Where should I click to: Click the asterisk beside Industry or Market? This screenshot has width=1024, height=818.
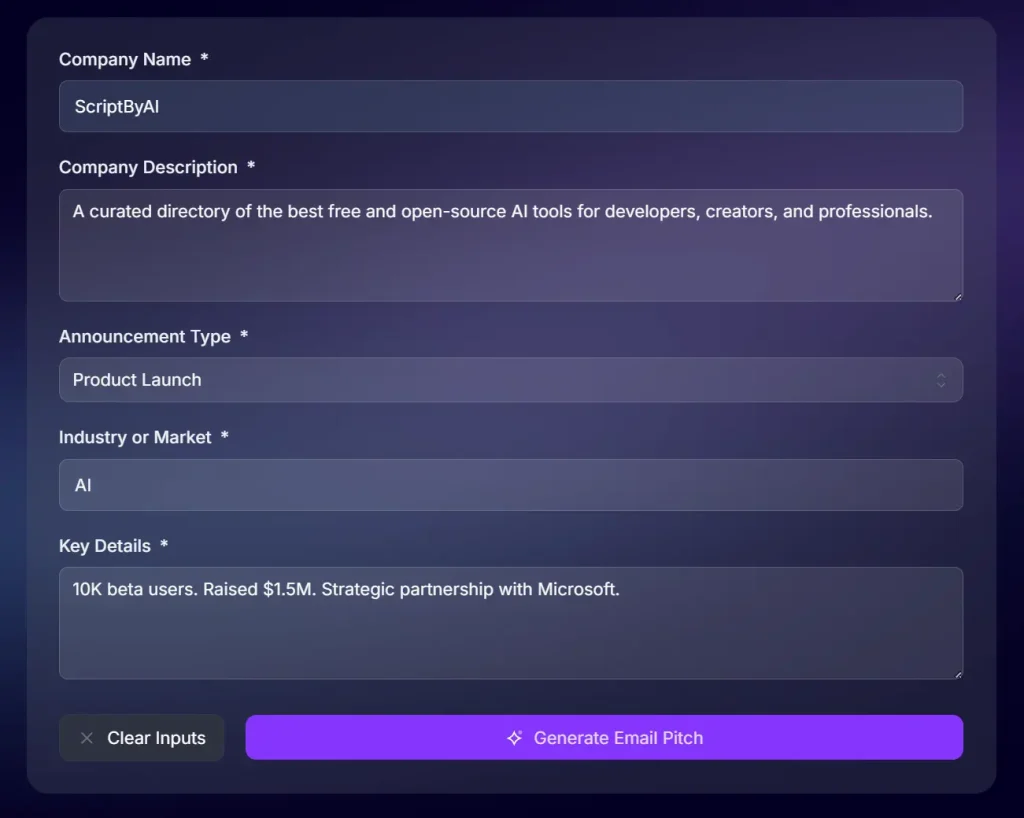tap(224, 437)
